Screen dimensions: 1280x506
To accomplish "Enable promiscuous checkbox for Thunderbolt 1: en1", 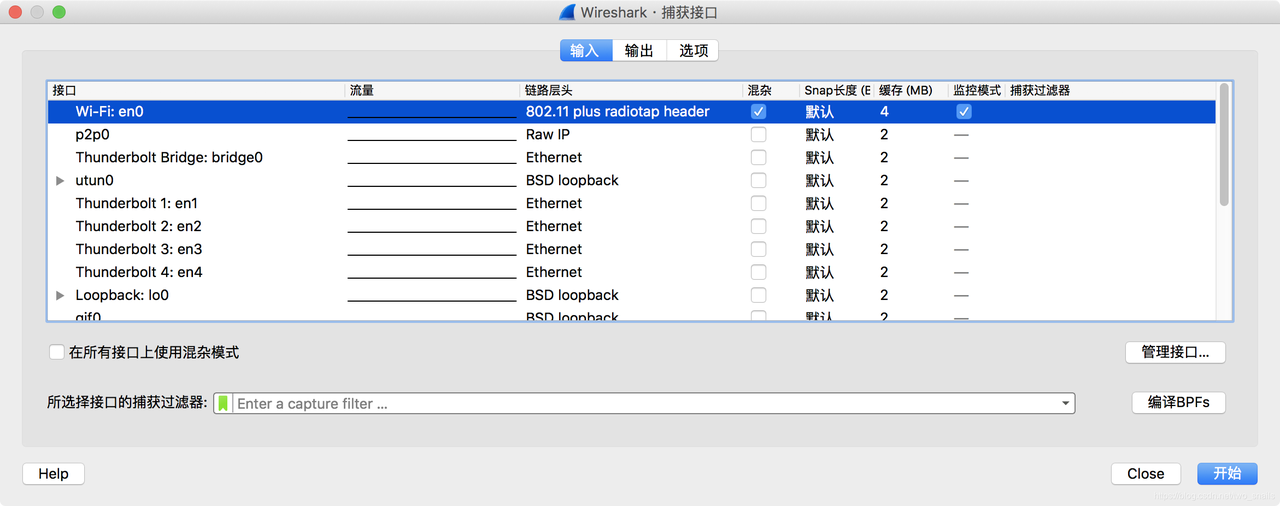I will [x=758, y=204].
